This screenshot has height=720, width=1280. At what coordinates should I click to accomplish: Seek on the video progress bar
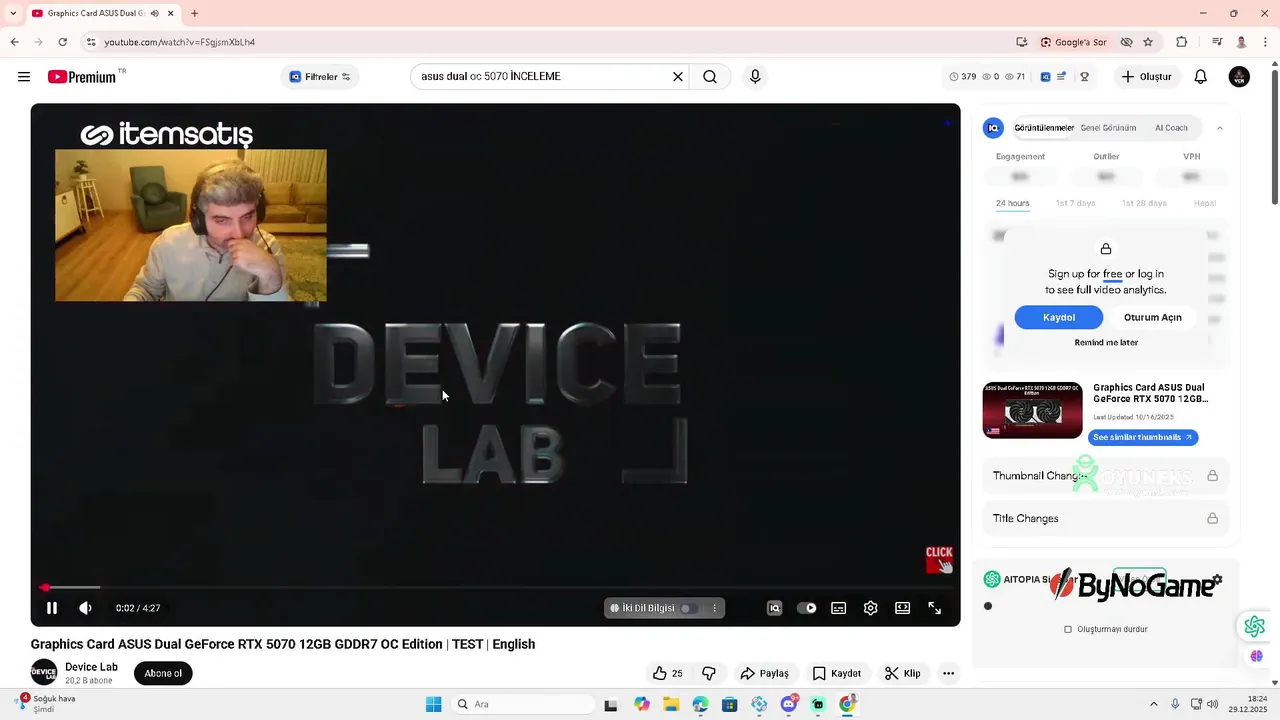(x=495, y=588)
